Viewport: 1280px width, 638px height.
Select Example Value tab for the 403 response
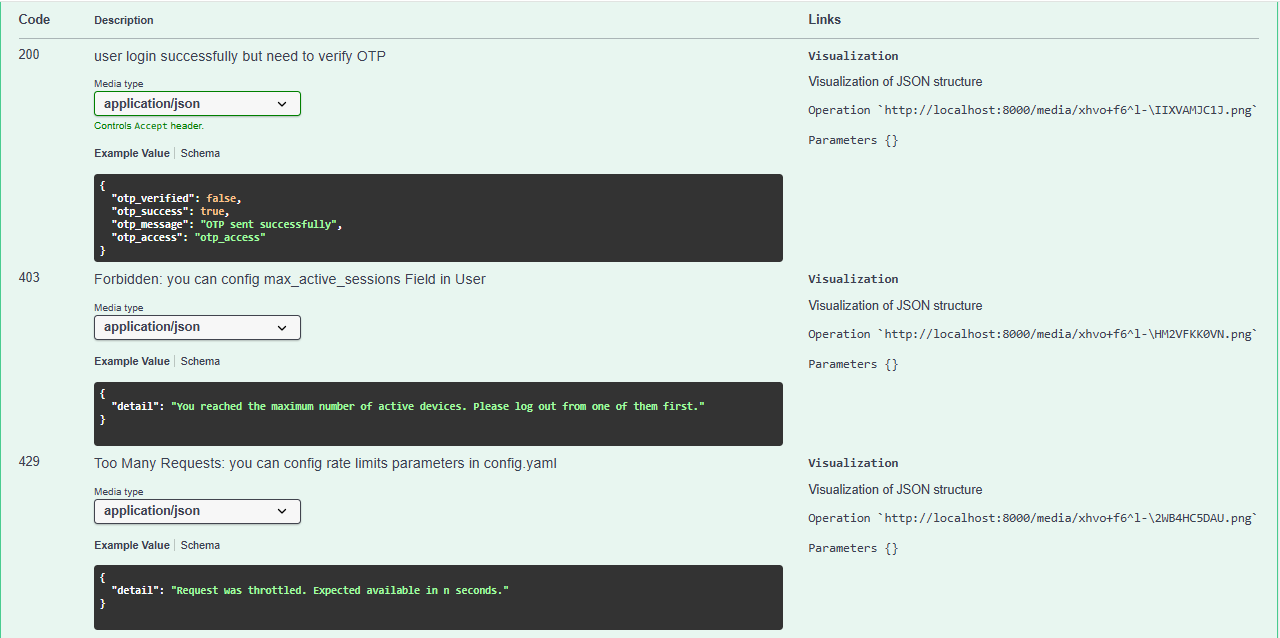coord(132,362)
